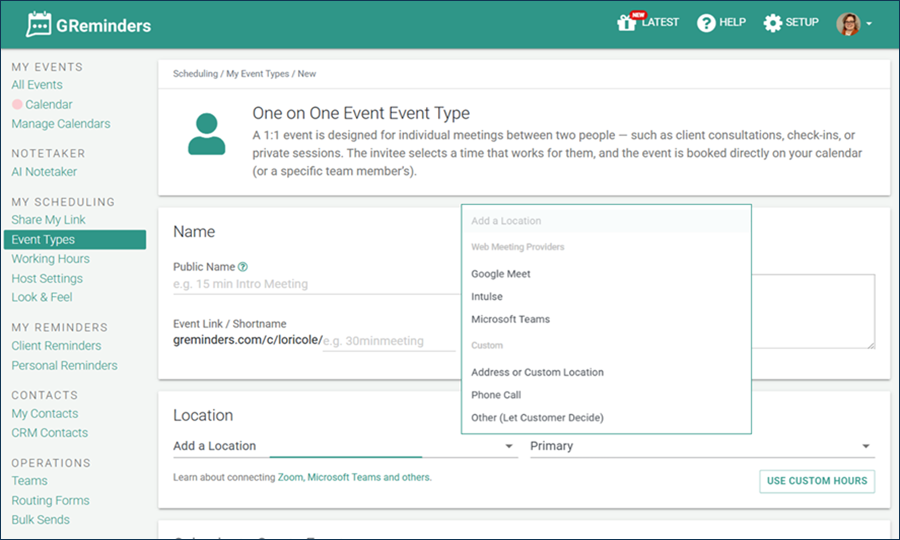This screenshot has width=900, height=540.
Task: Click the Use Custom Hours button
Action: [816, 481]
